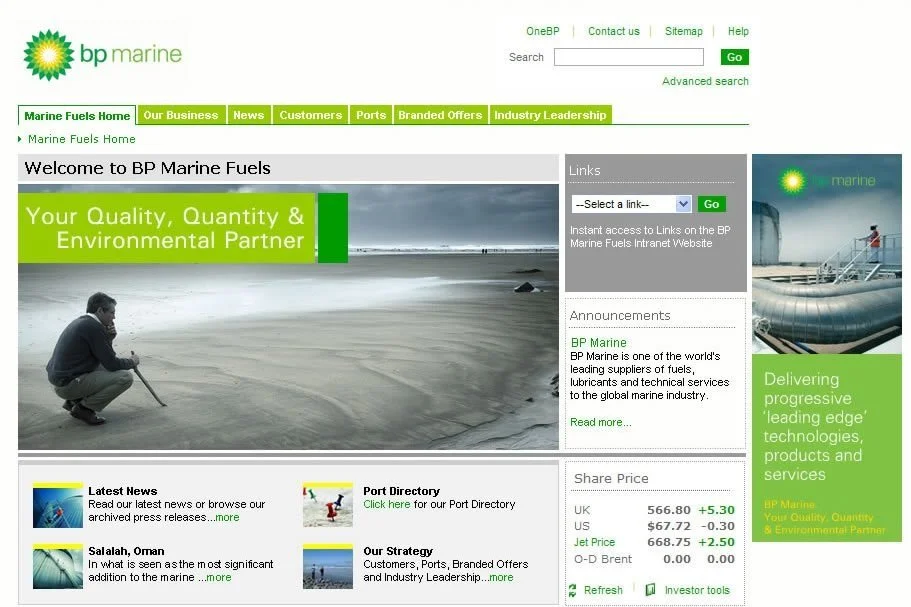
Task: Open the Contact us link
Action: [614, 31]
